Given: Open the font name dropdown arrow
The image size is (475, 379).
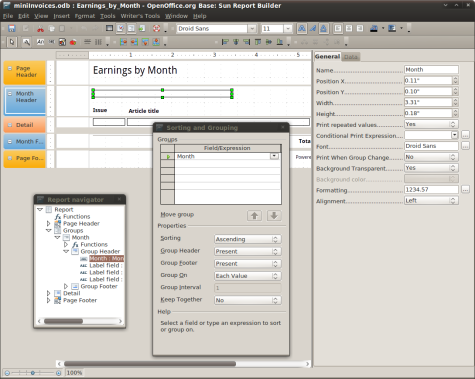Looking at the screenshot, I should pos(252,29).
